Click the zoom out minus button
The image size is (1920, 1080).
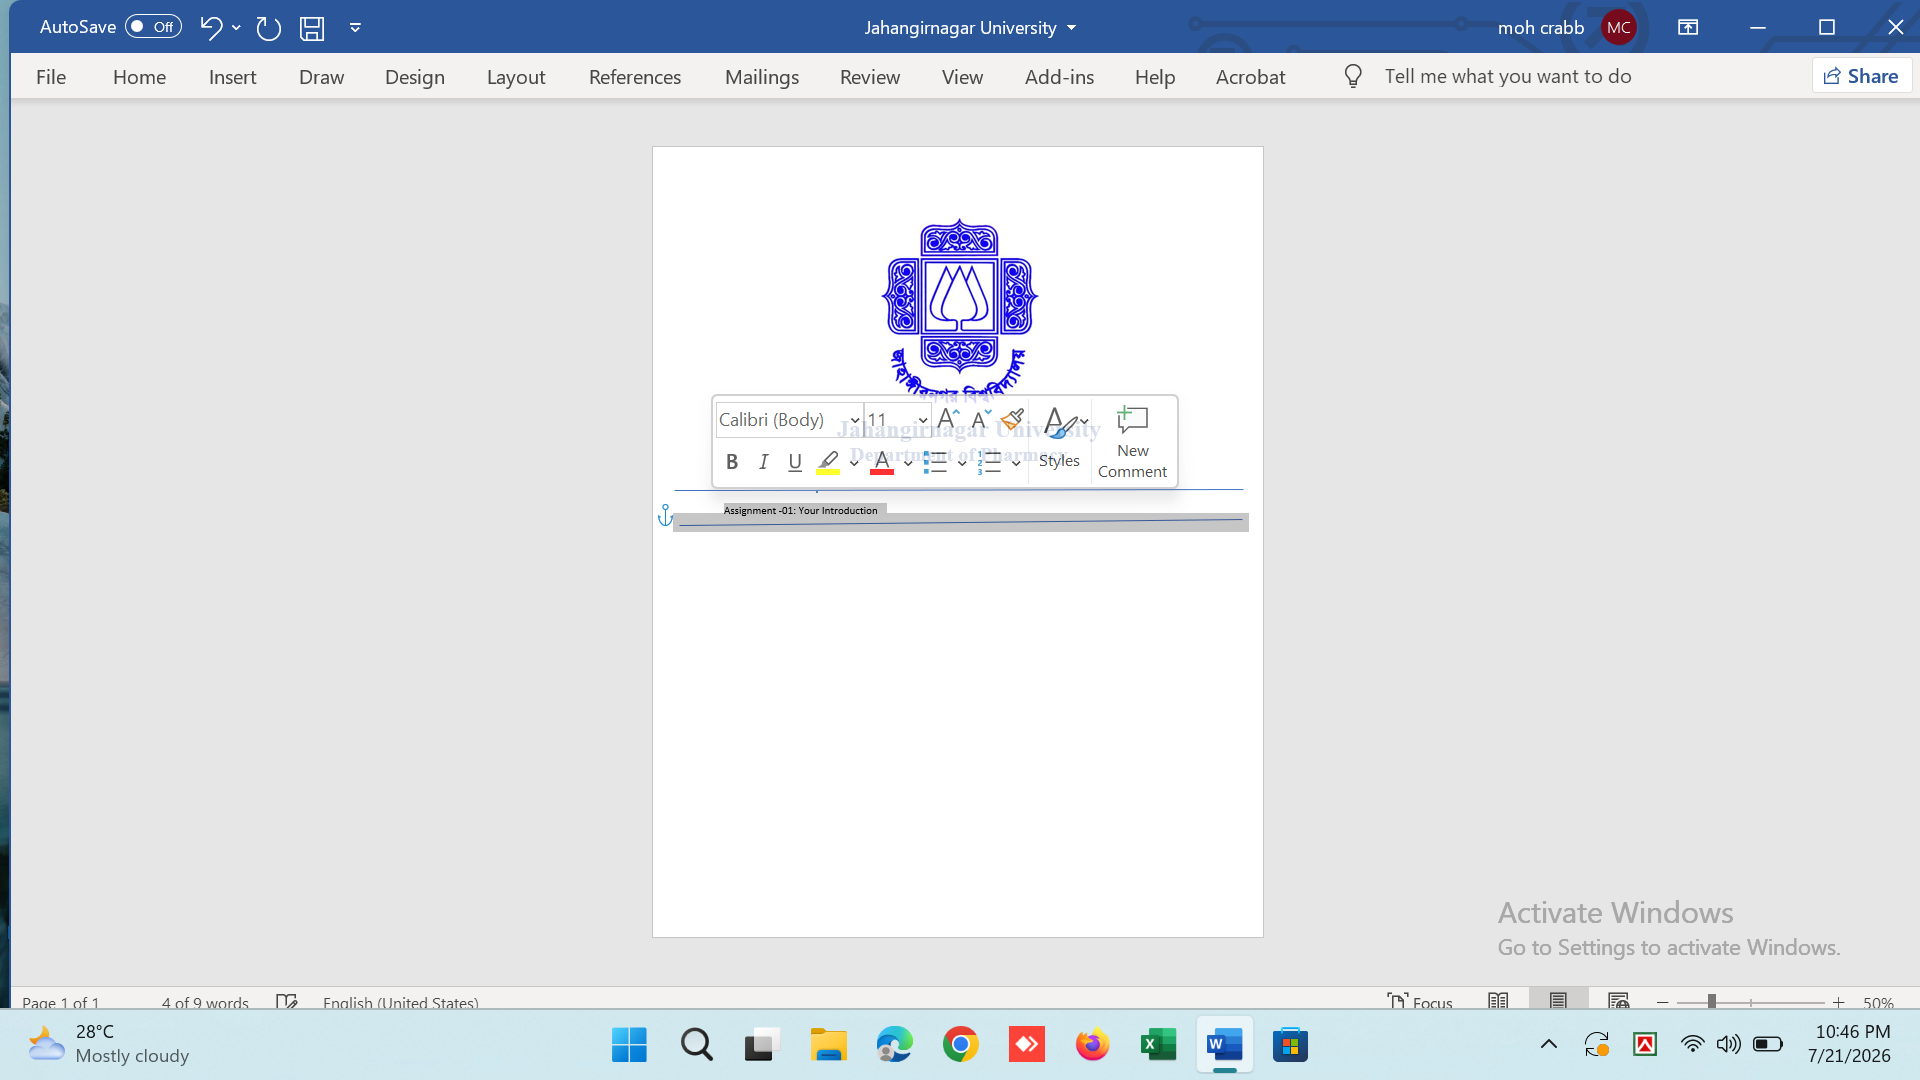[x=1663, y=1002]
